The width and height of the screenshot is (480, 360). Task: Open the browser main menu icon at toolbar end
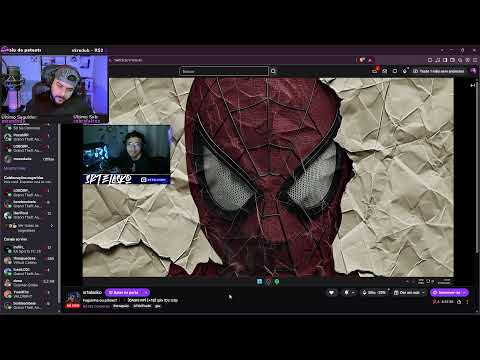[x=475, y=60]
